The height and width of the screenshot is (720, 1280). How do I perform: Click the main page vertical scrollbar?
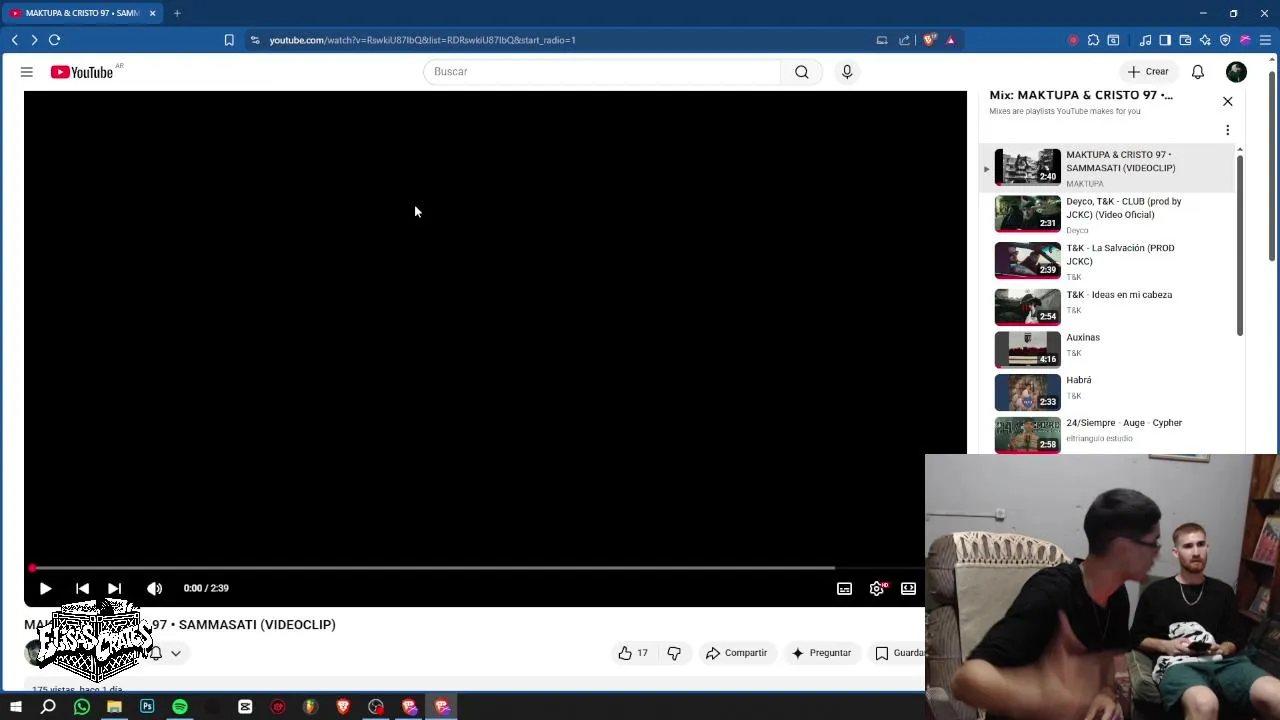(x=1272, y=165)
